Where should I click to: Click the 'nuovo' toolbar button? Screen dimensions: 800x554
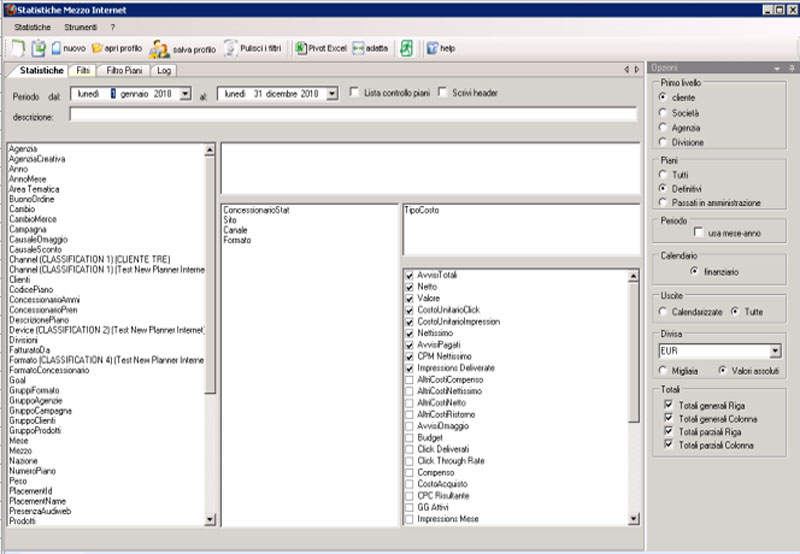coord(68,47)
